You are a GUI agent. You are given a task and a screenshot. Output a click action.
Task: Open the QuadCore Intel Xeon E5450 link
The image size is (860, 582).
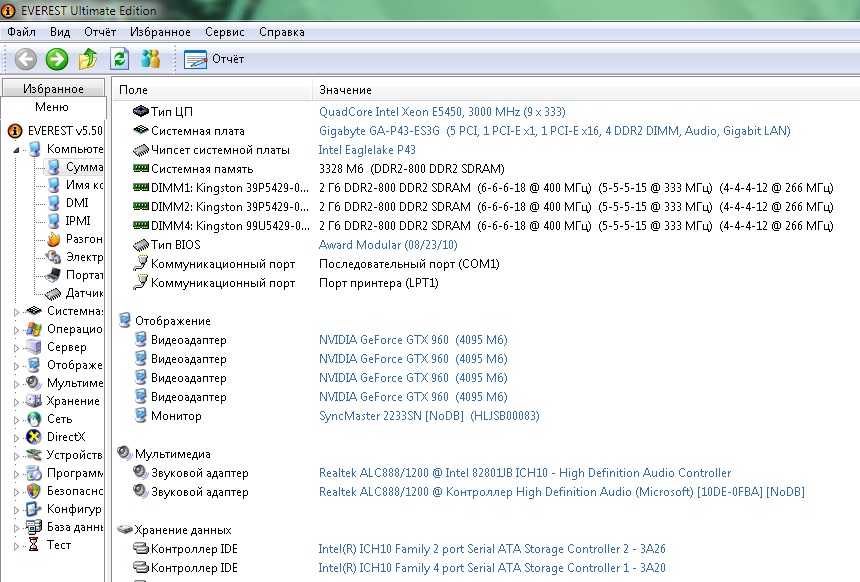pos(442,112)
